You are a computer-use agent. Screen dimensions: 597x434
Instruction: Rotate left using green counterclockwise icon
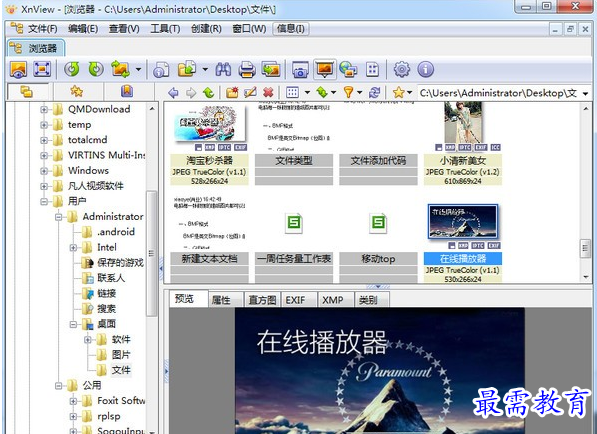pos(72,69)
